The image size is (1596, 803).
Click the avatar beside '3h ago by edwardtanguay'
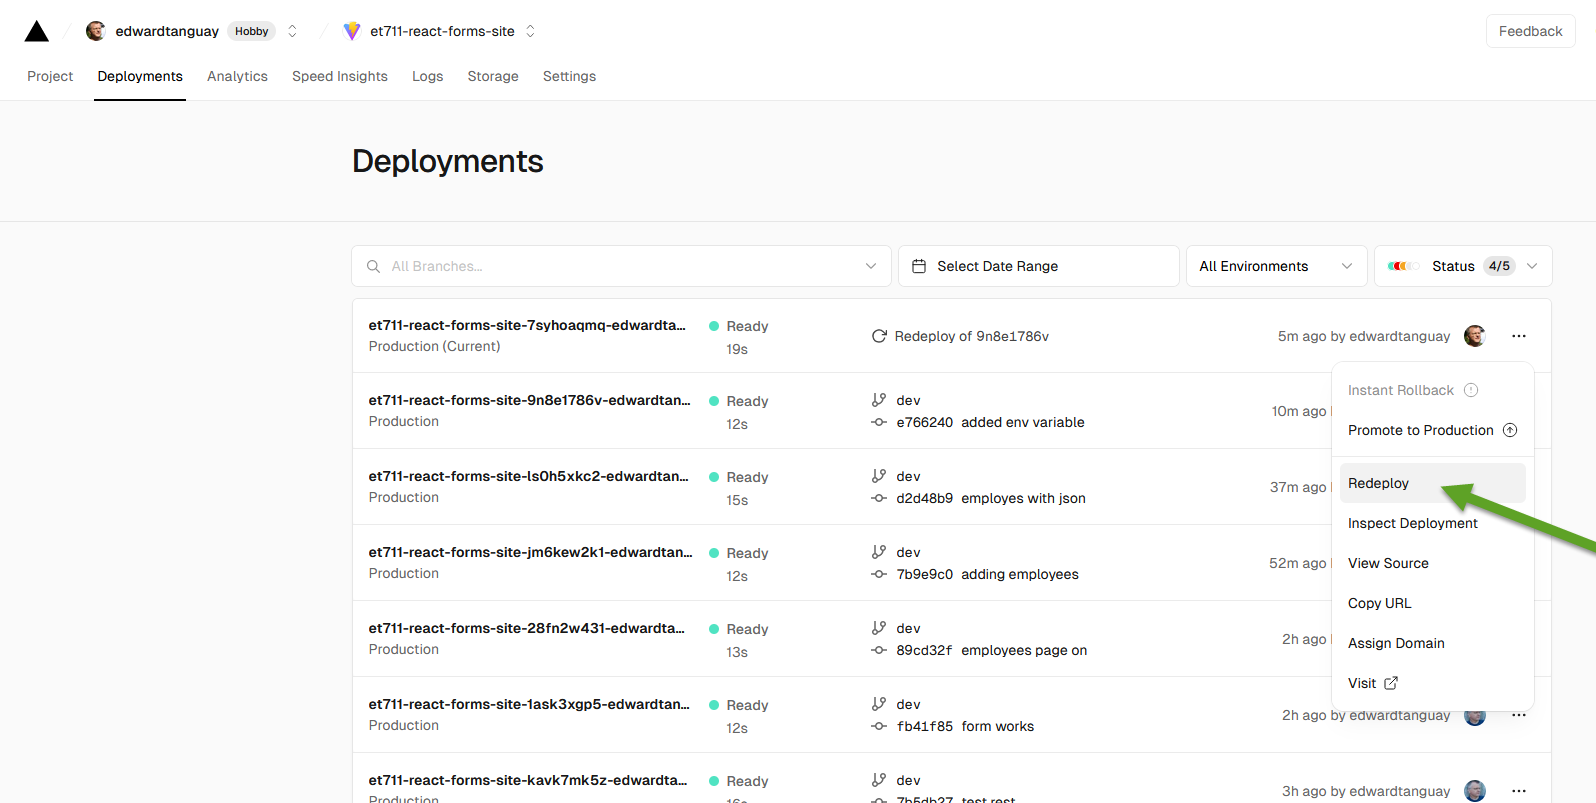click(x=1475, y=791)
